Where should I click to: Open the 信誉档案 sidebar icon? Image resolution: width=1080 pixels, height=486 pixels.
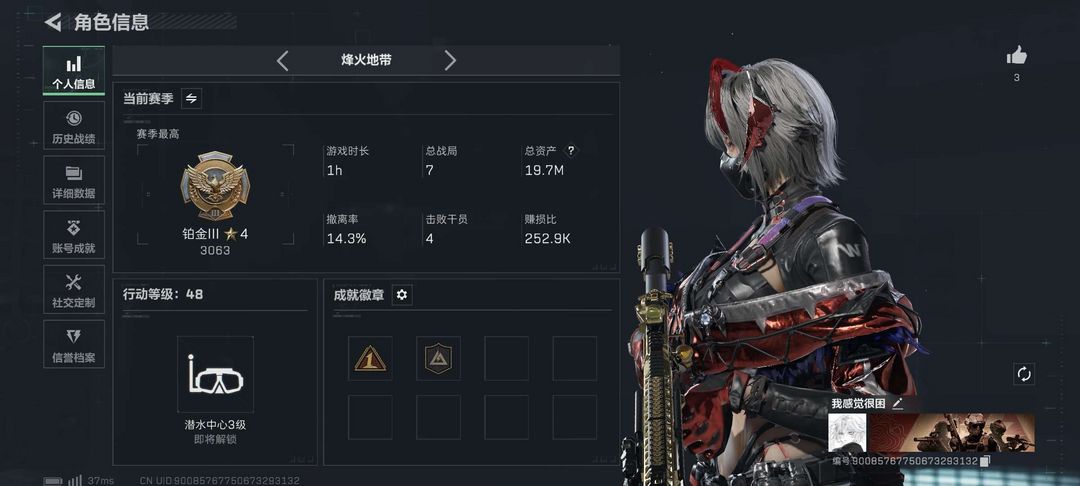tap(74, 344)
